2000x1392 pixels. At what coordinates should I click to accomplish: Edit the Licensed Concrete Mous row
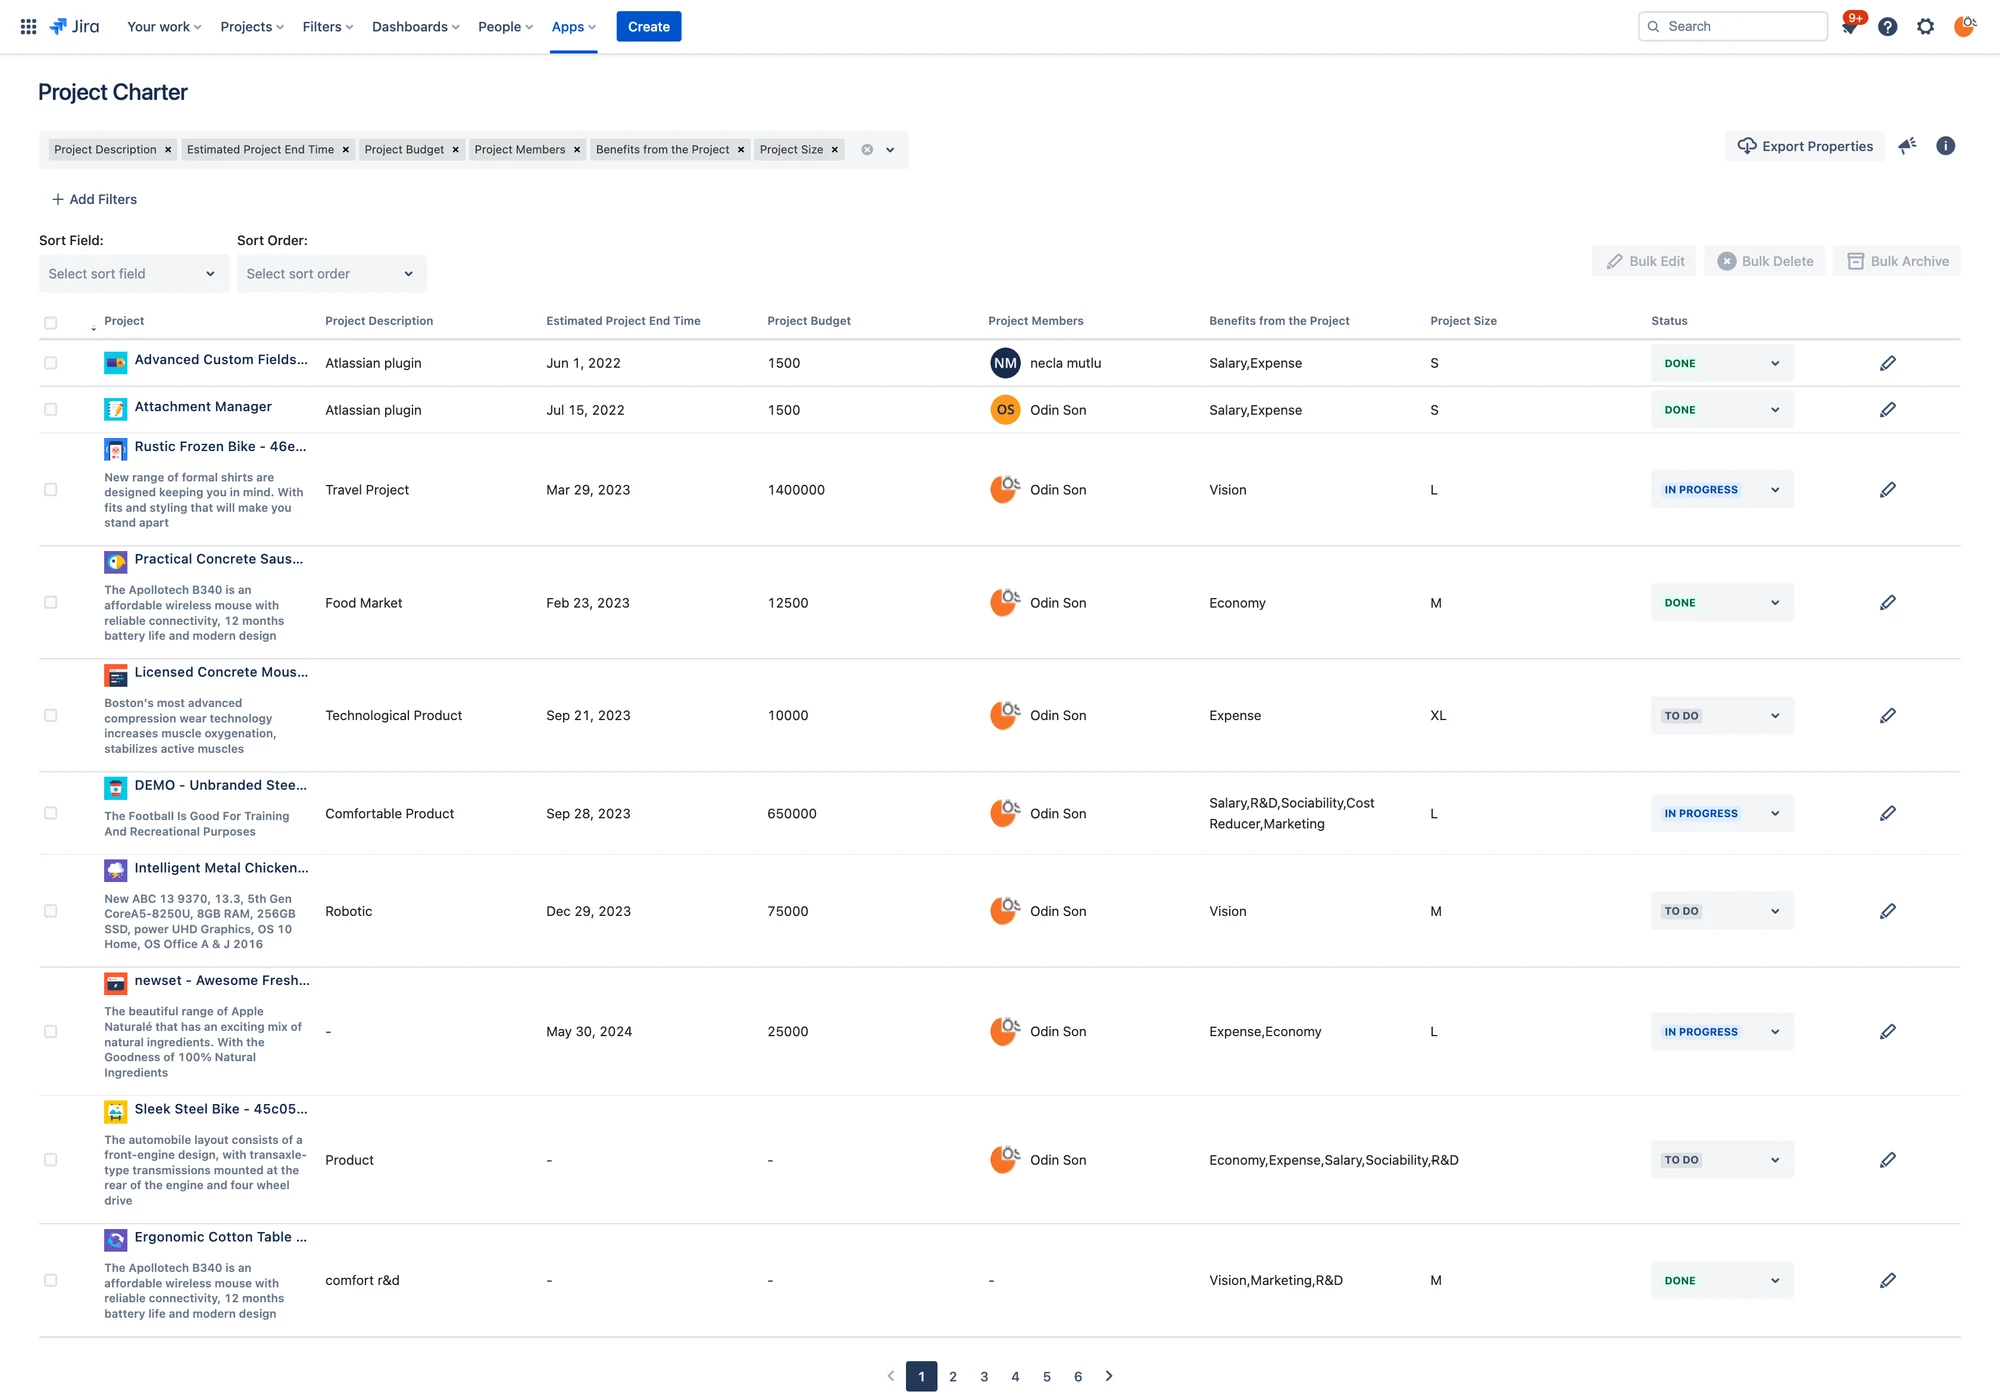pos(1888,716)
